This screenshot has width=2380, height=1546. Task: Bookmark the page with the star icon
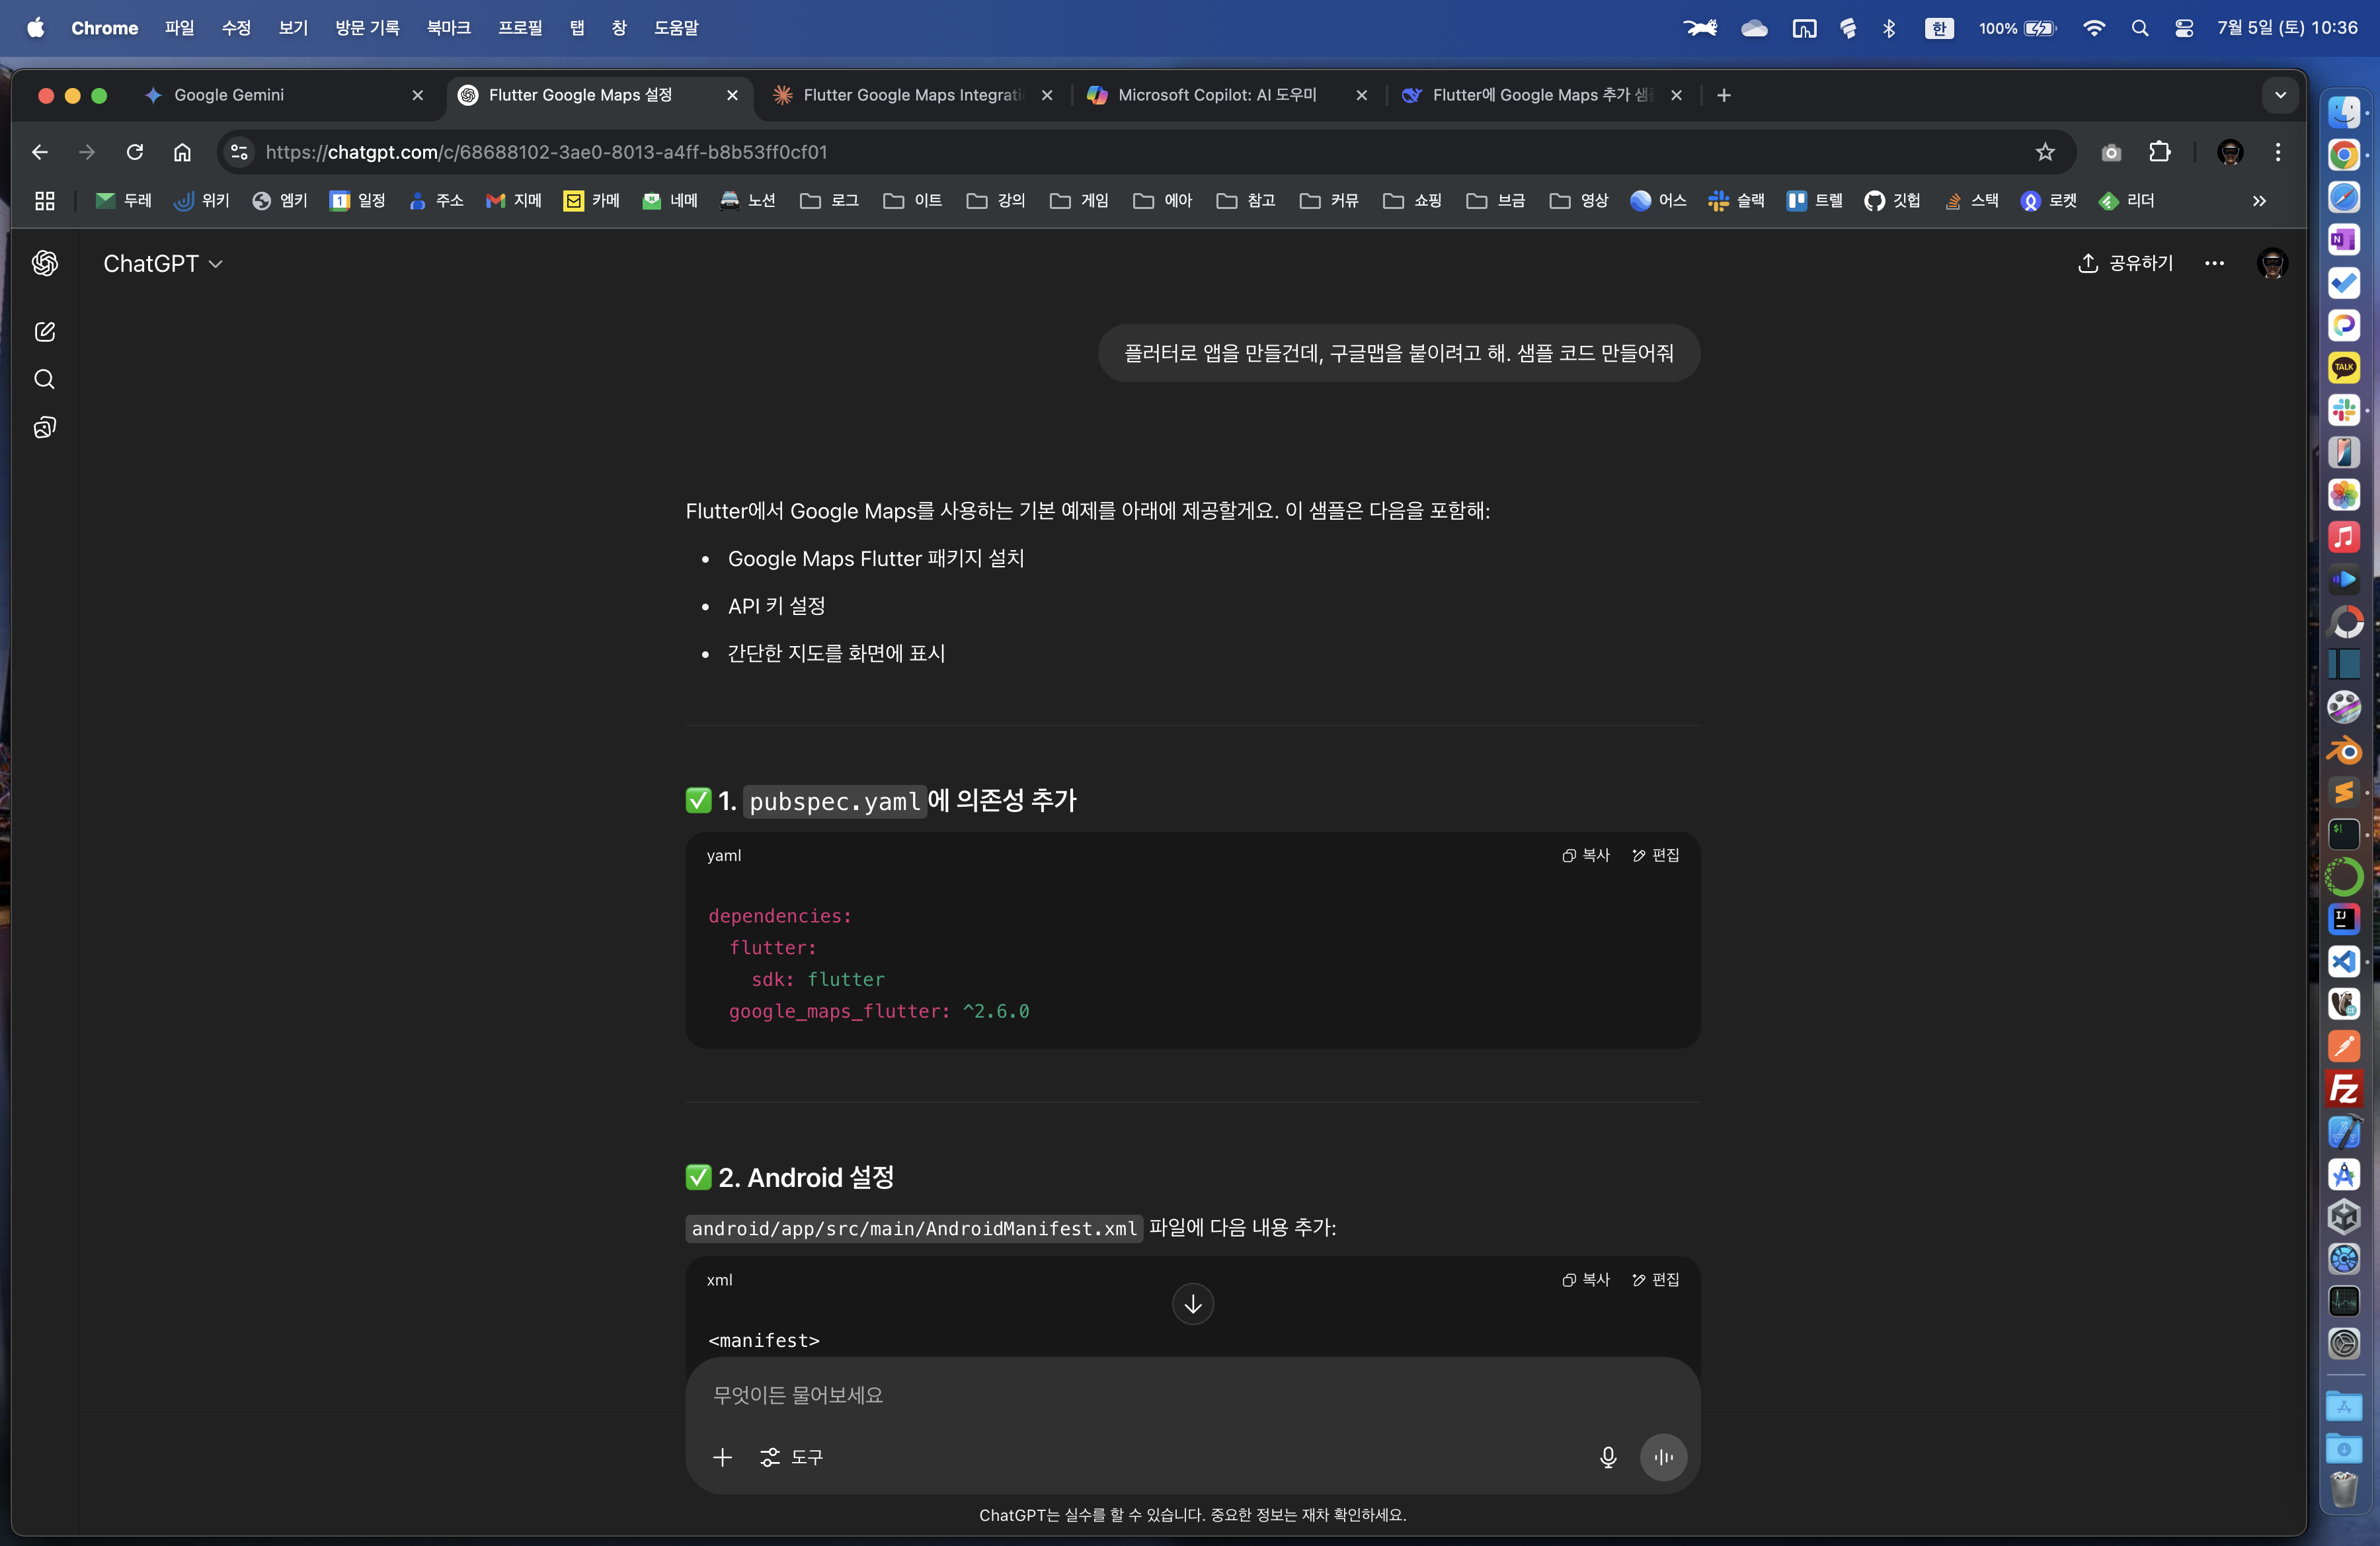coord(2044,152)
